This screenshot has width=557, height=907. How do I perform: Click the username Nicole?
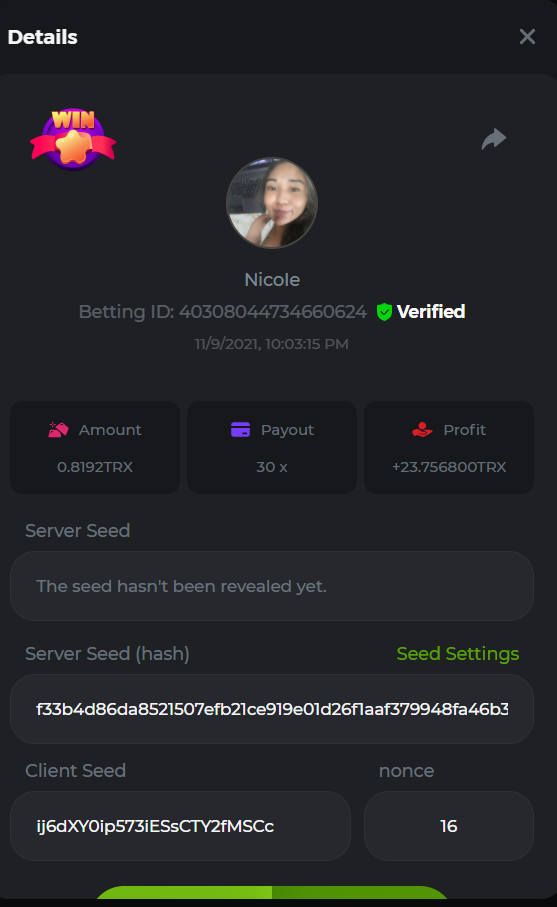point(272,280)
